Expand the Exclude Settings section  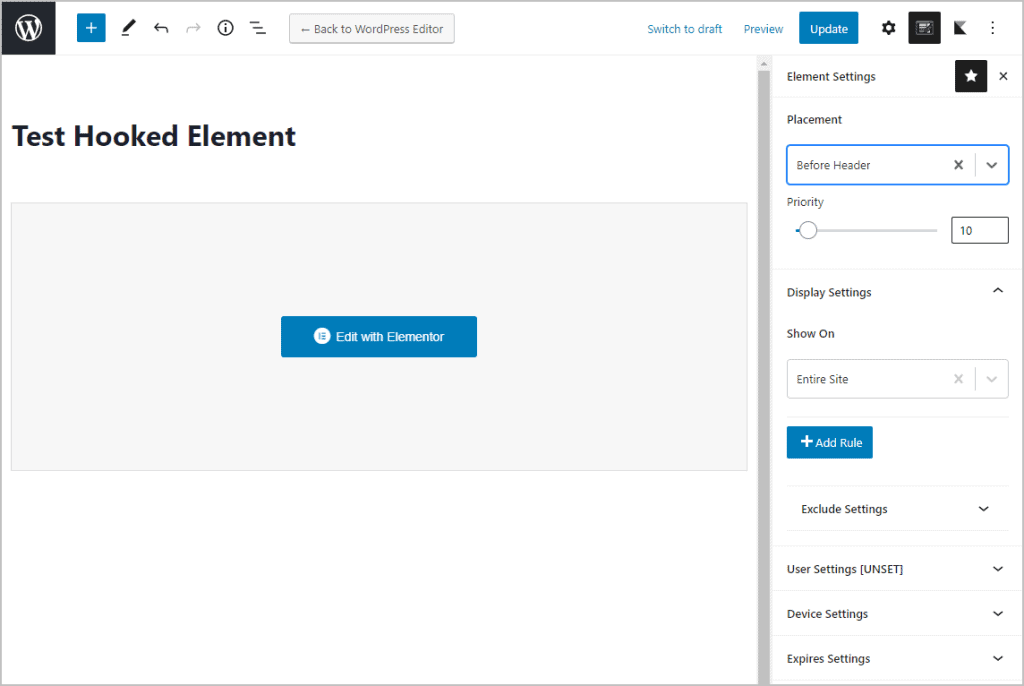(983, 509)
